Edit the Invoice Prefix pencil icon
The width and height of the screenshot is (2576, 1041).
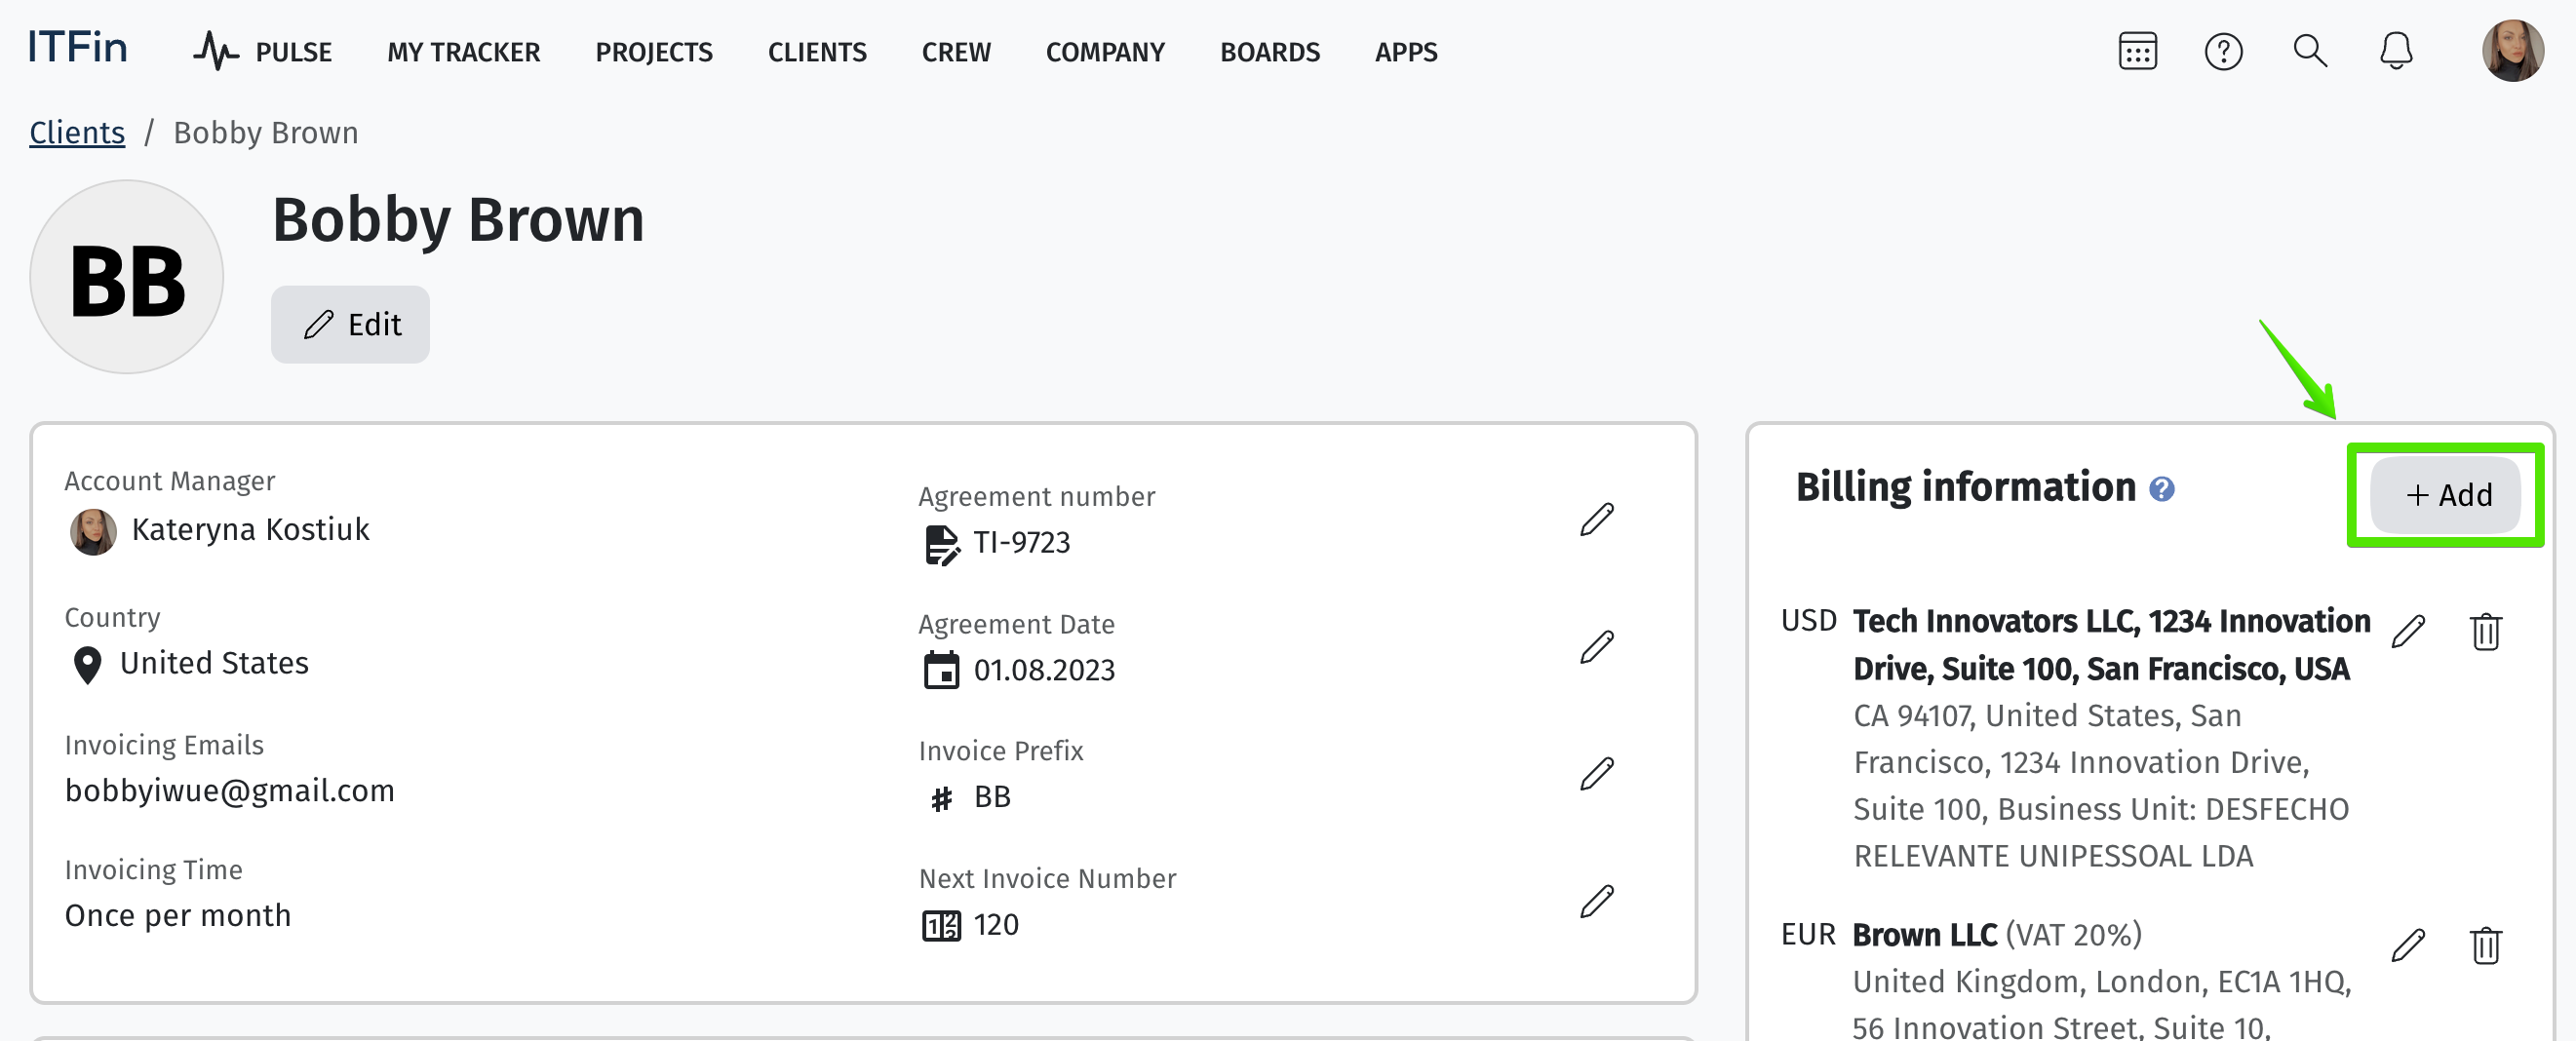[1597, 773]
